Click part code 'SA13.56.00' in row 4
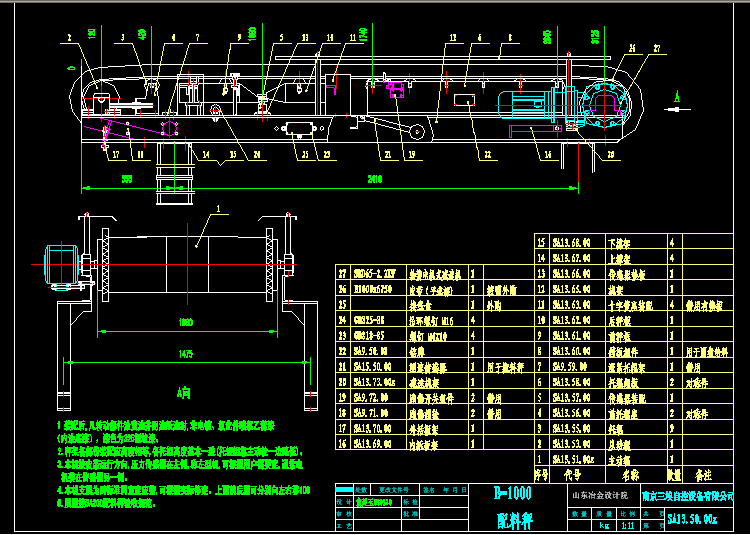750x535 pixels. pos(571,414)
